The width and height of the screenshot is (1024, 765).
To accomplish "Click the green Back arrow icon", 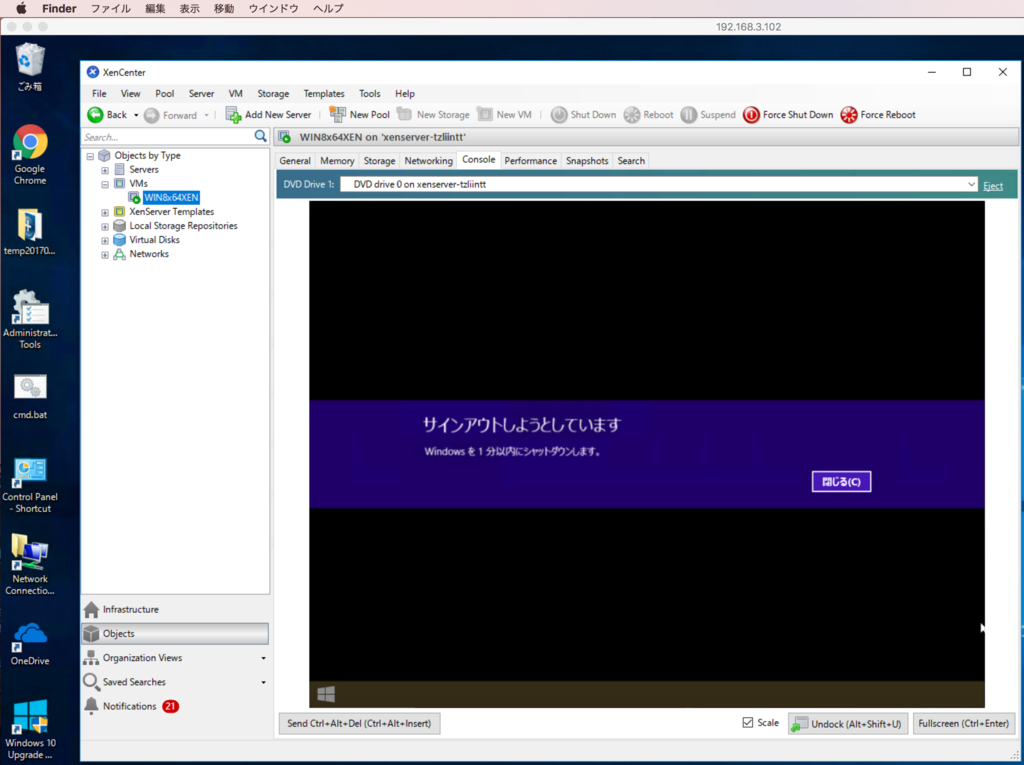I will click(x=95, y=115).
